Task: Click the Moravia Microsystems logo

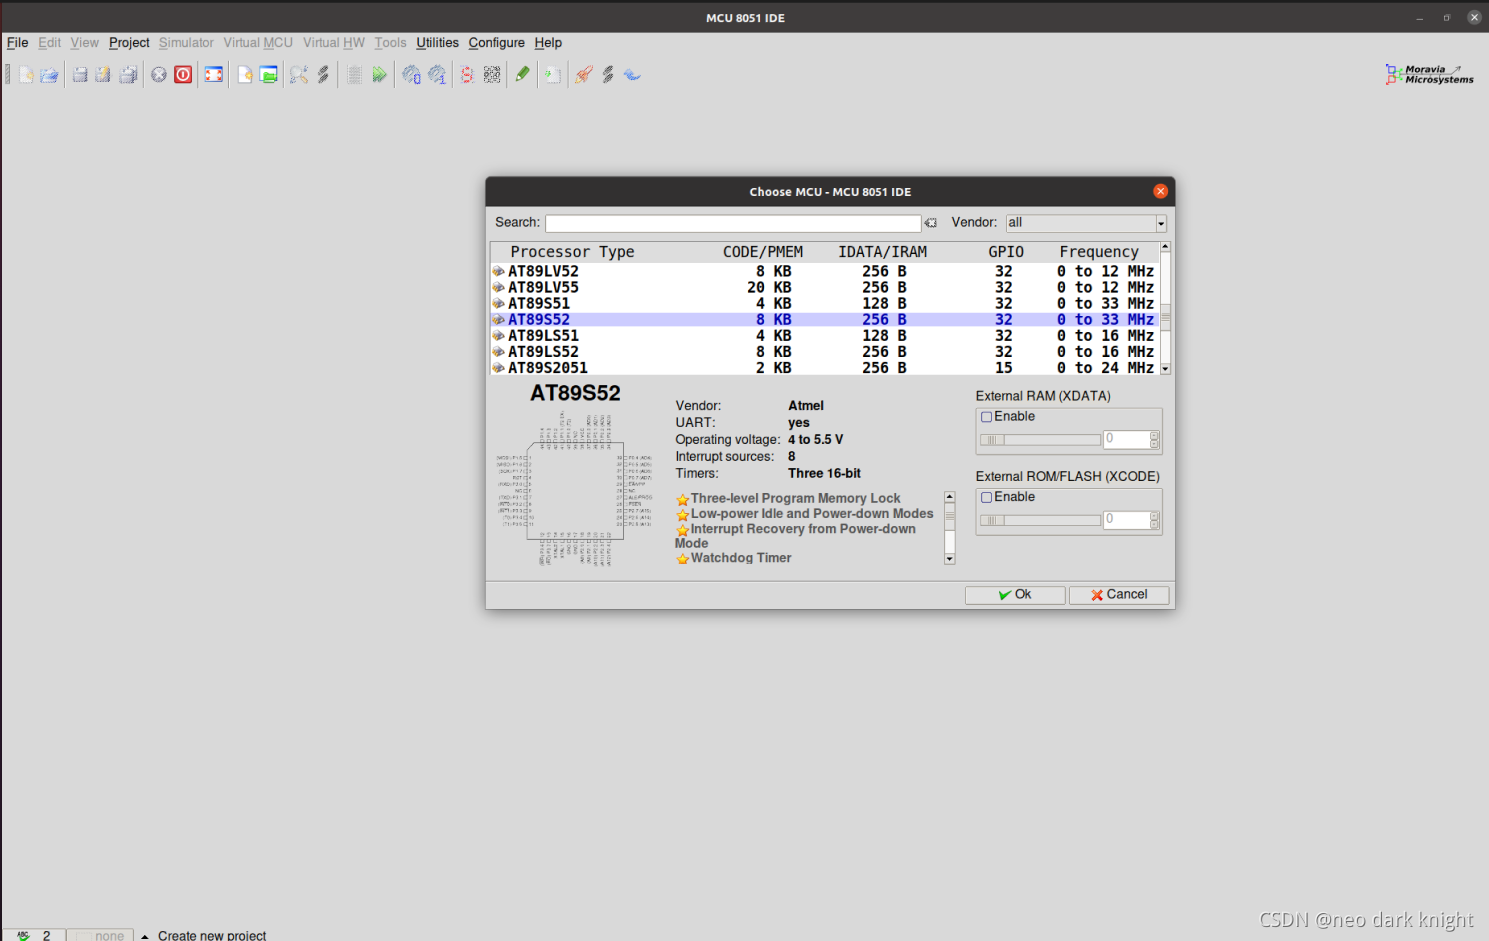Action: coord(1429,75)
